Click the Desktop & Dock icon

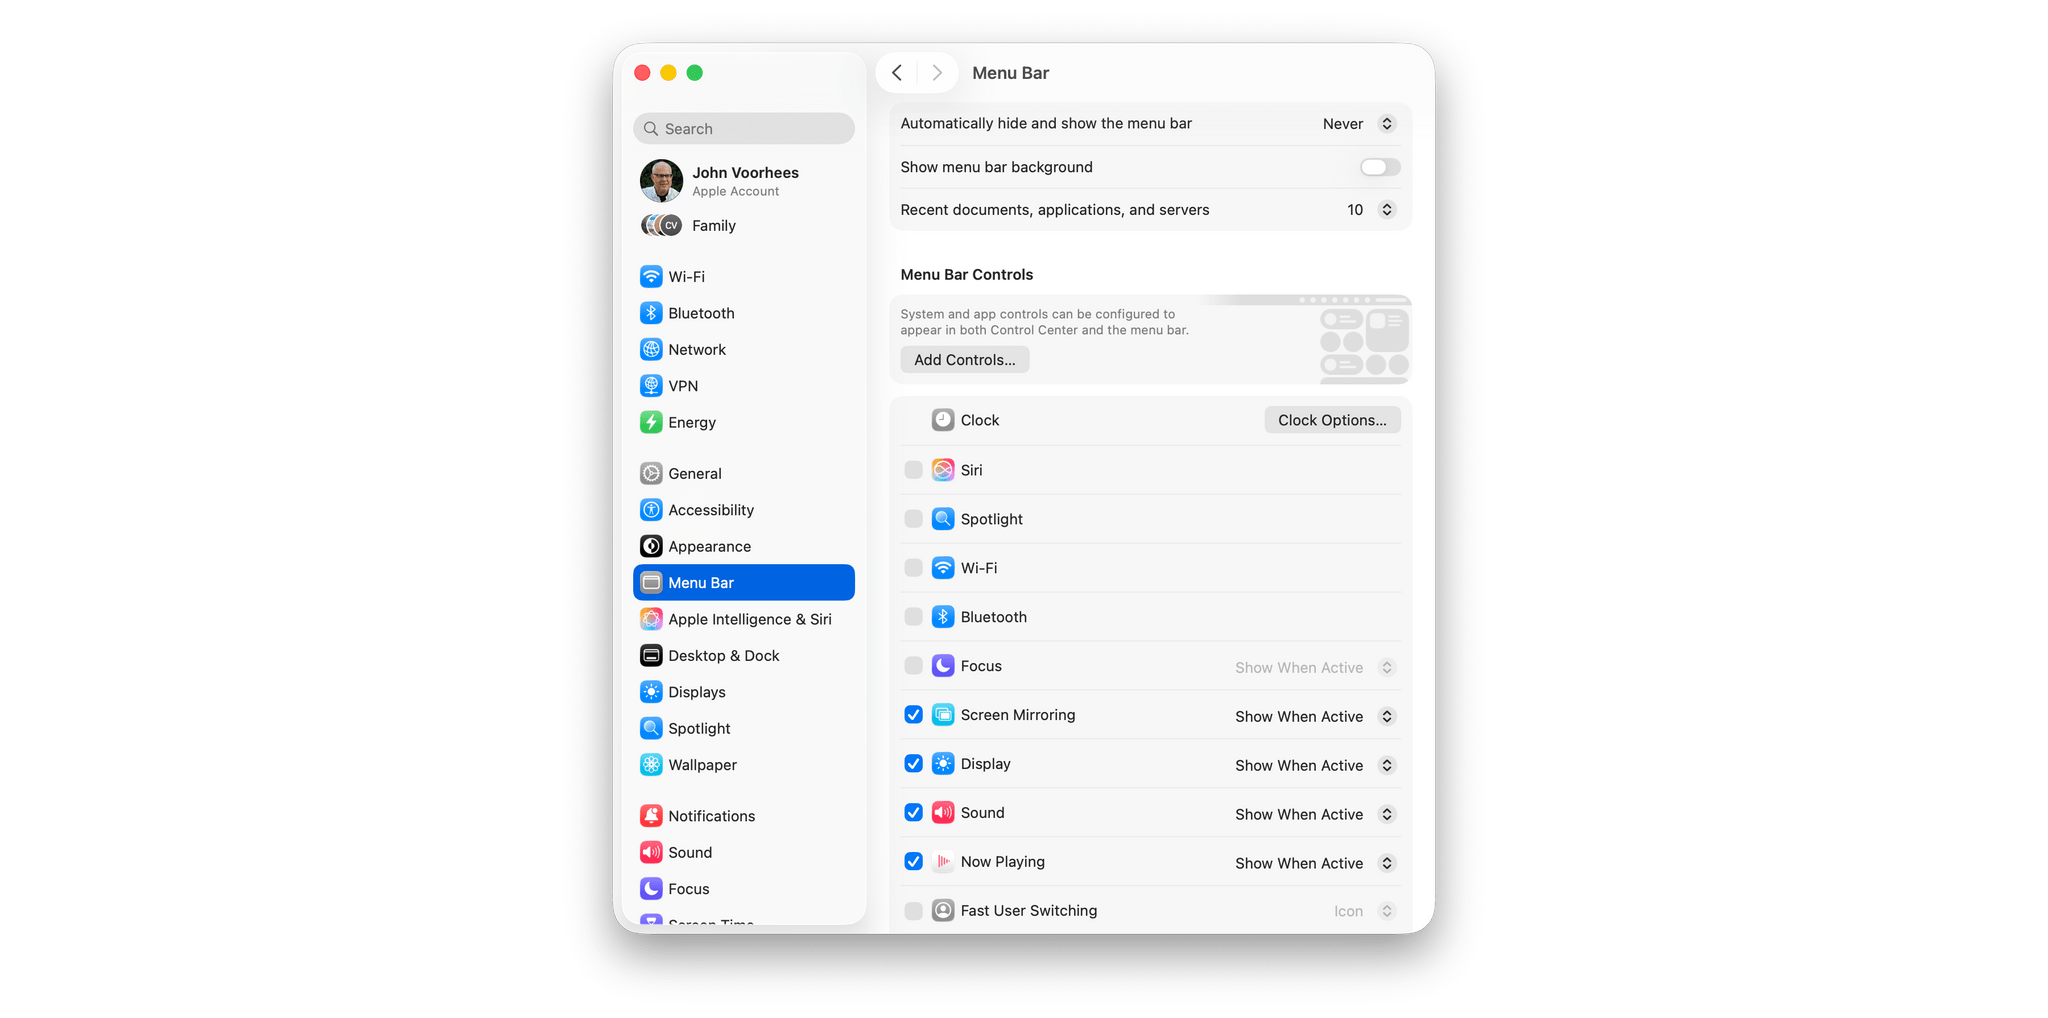pyautogui.click(x=651, y=656)
